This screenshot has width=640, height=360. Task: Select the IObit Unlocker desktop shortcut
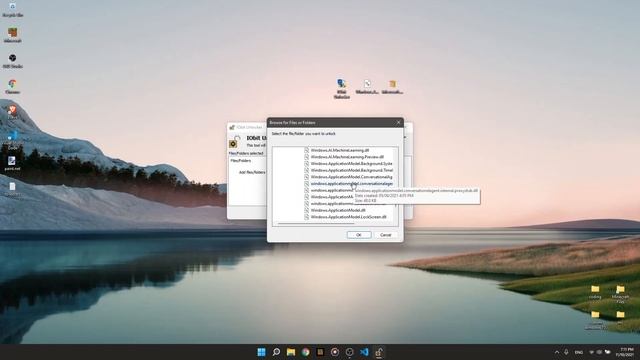click(342, 89)
